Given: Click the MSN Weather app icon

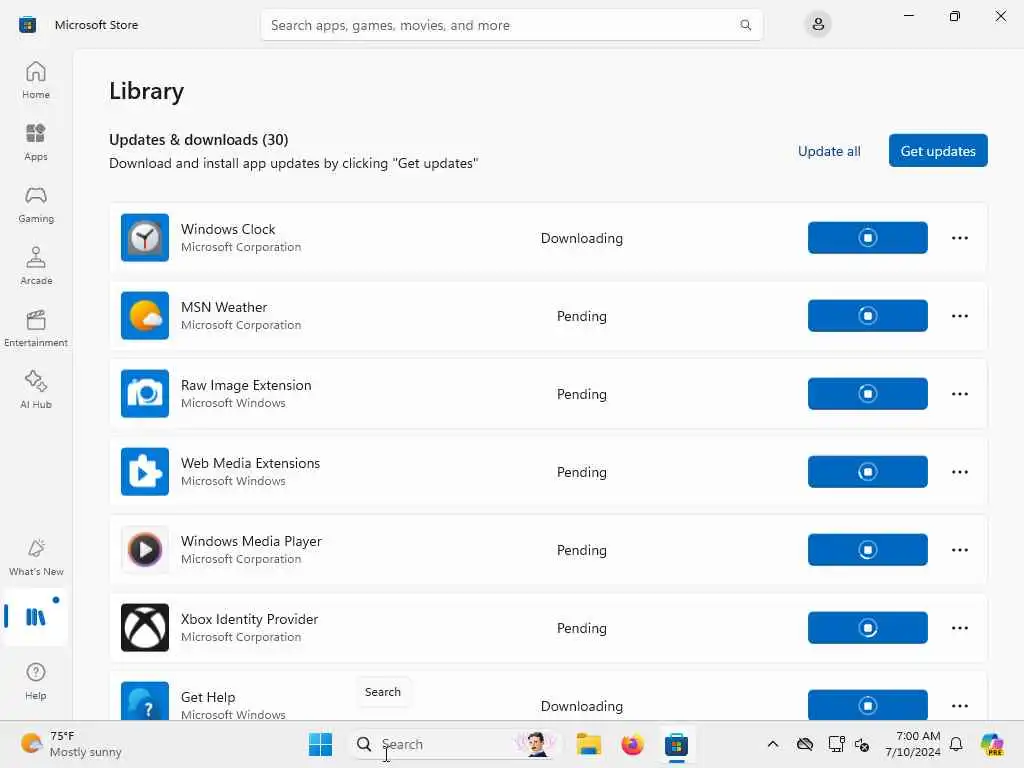Looking at the screenshot, I should tap(145, 315).
